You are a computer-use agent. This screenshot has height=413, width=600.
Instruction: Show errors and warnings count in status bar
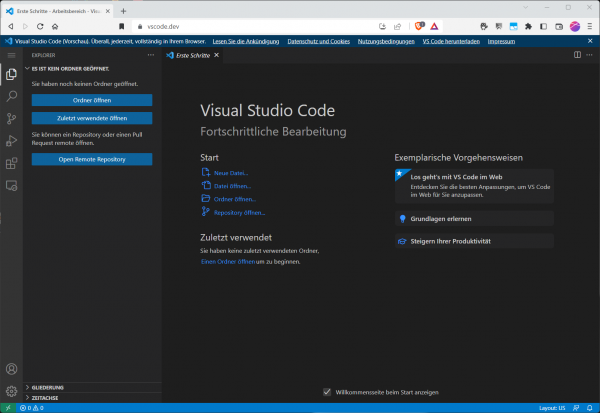coord(32,408)
